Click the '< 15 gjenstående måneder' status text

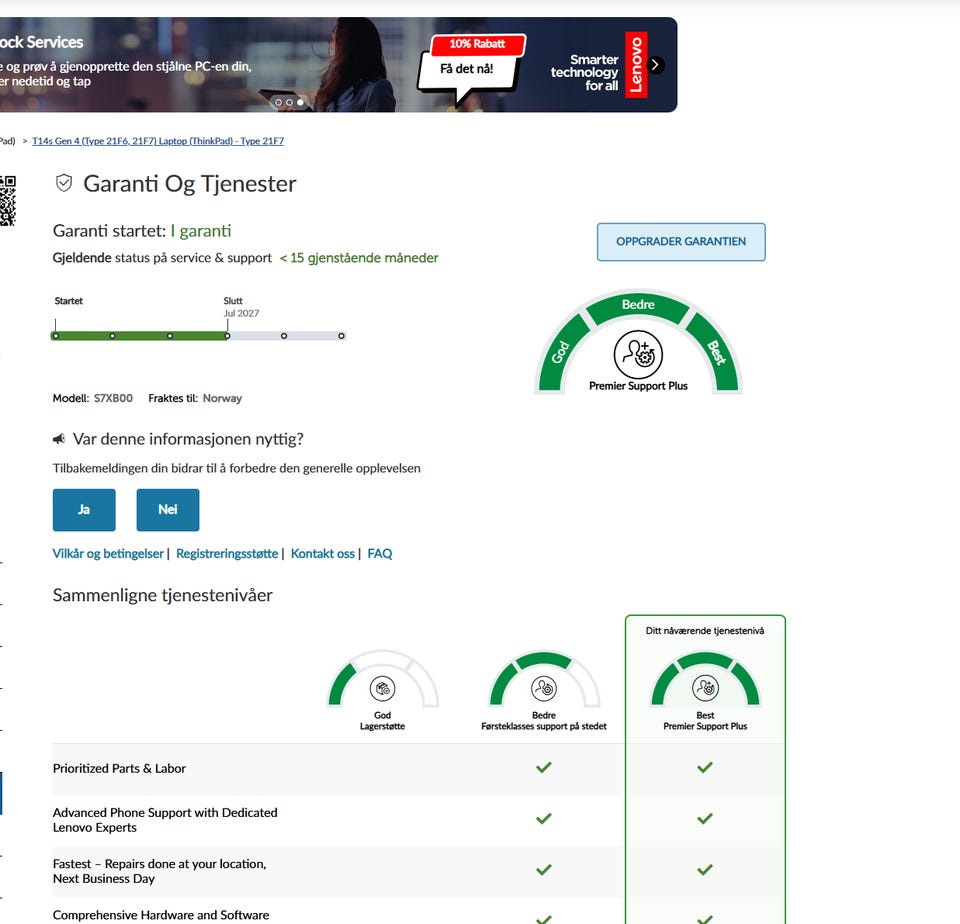coord(359,258)
